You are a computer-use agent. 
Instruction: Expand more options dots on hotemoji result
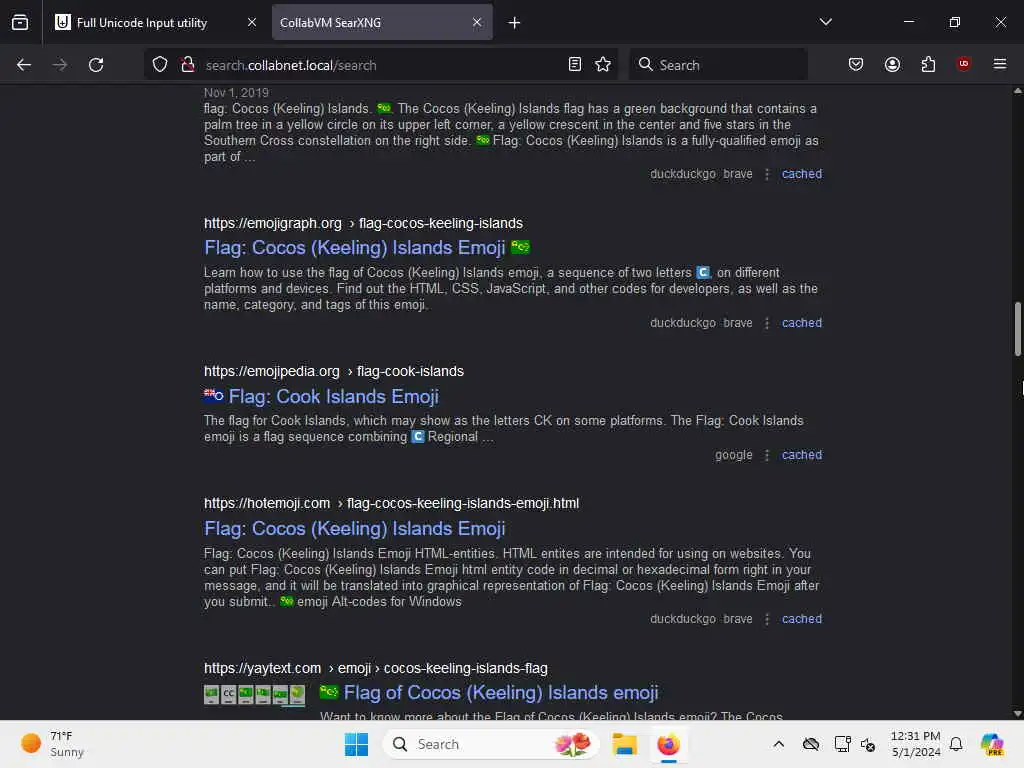[767, 618]
